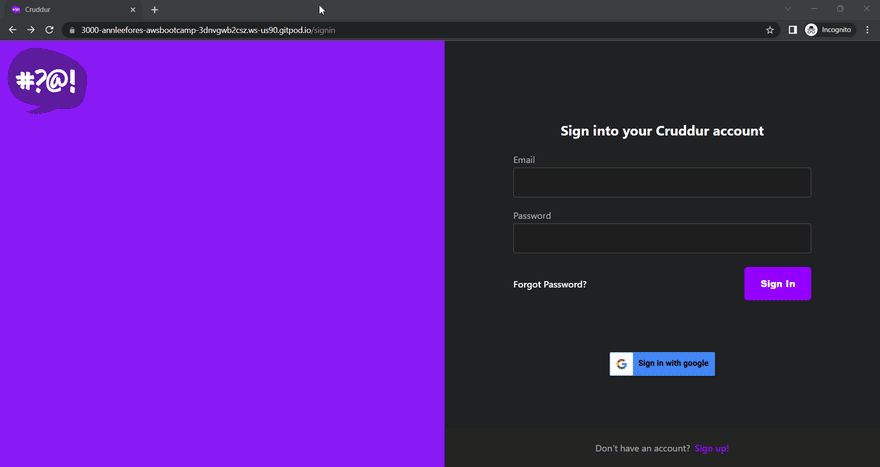
Task: Reload the page with the refresh icon
Action: (x=49, y=30)
